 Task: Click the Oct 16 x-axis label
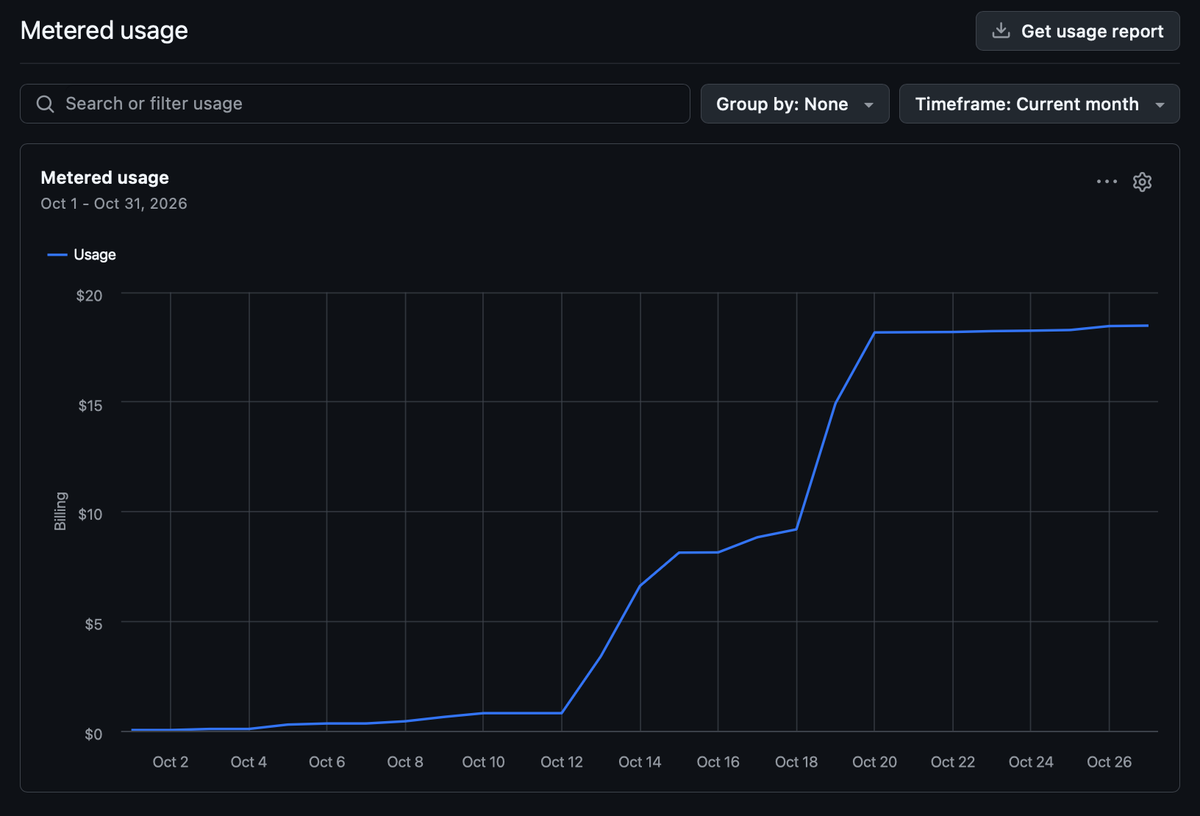718,762
